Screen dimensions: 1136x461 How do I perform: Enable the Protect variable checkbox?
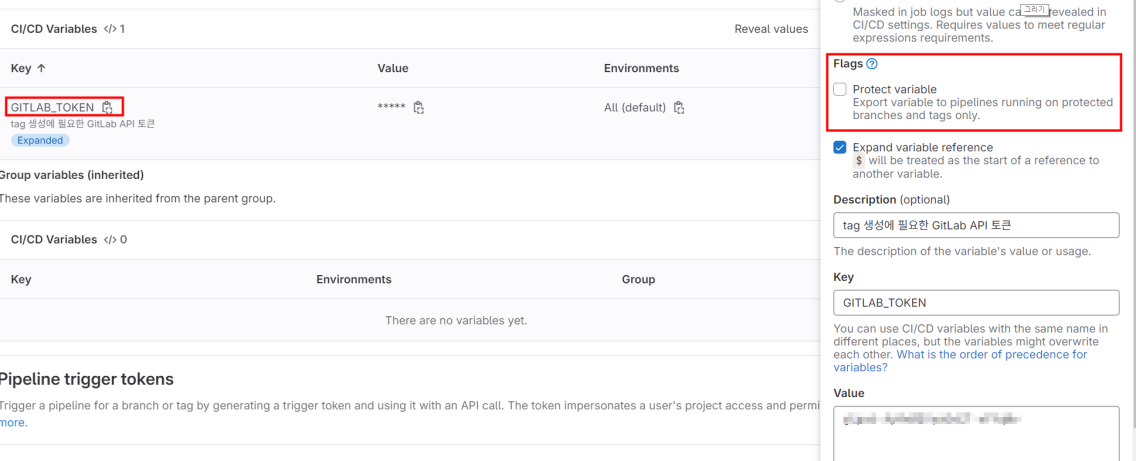[840, 90]
